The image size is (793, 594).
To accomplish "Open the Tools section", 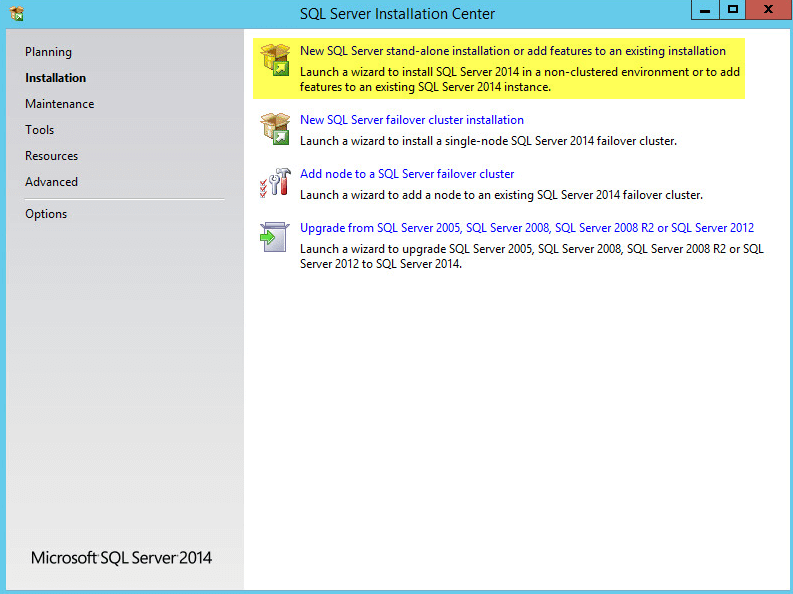I will coord(39,130).
